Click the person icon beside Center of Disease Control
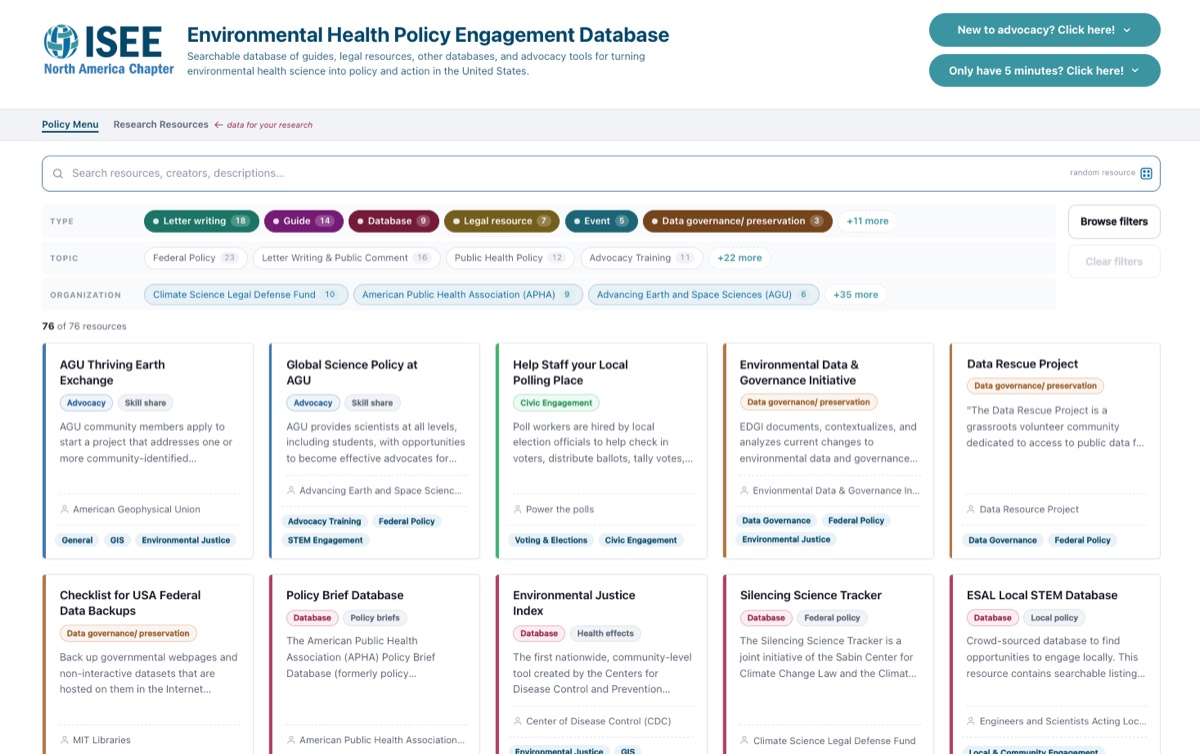The image size is (1200, 754). click(x=517, y=721)
